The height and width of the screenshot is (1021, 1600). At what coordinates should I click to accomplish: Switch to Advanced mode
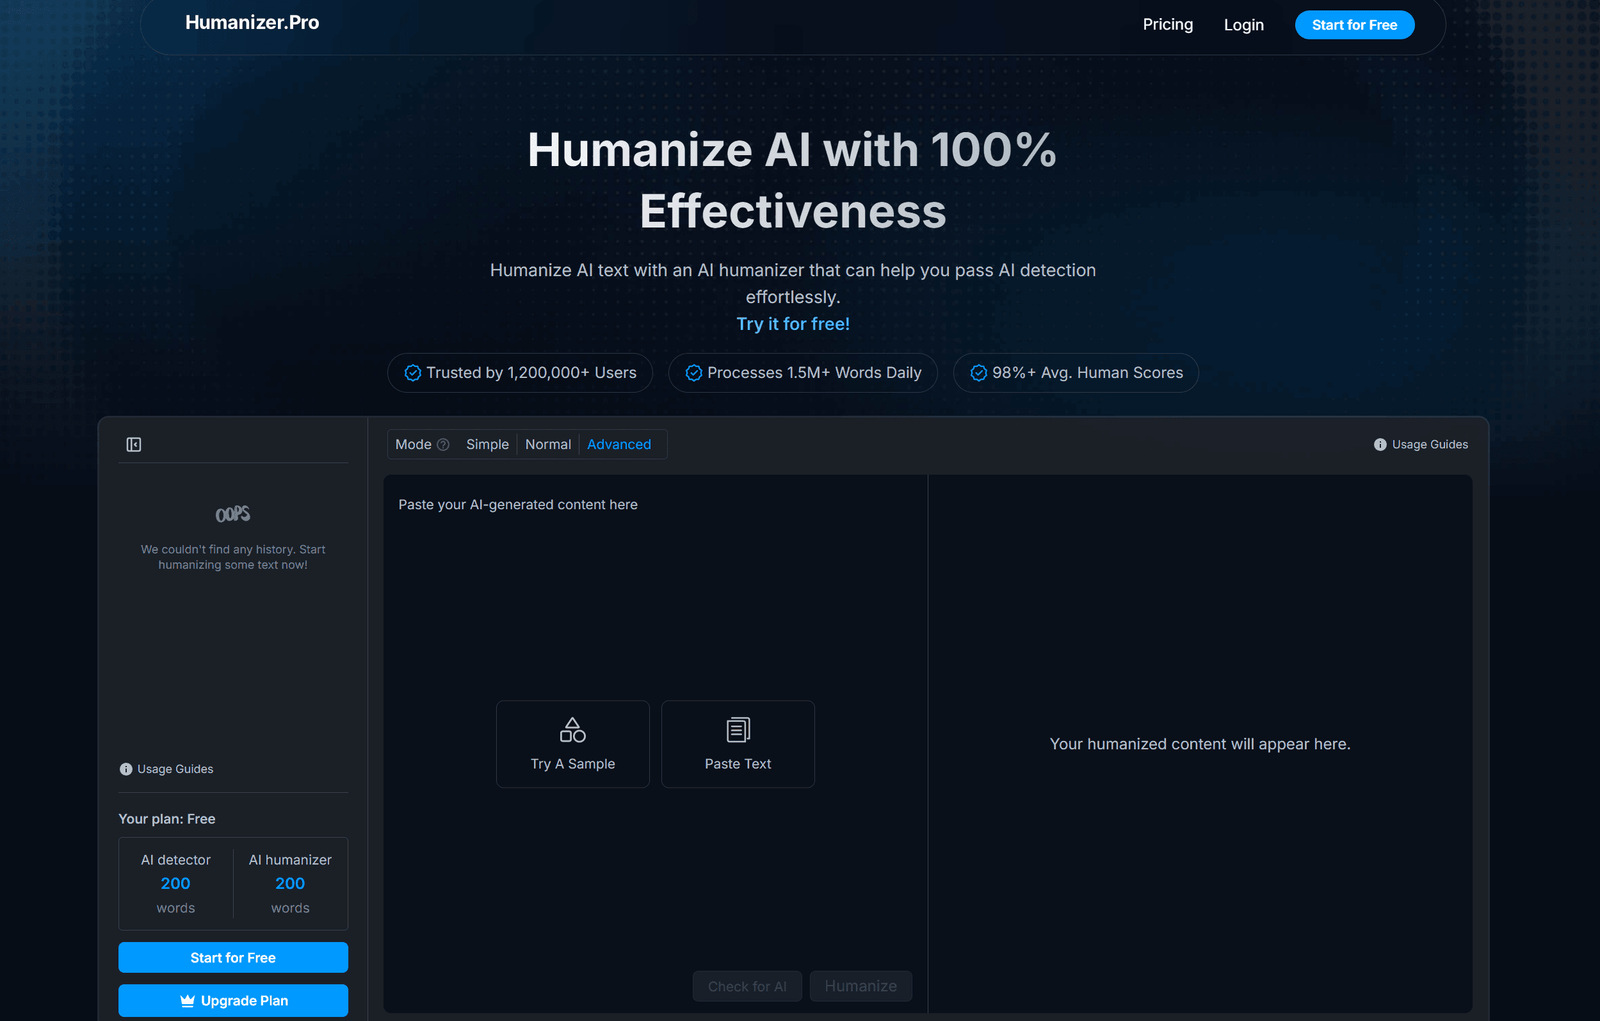(619, 445)
